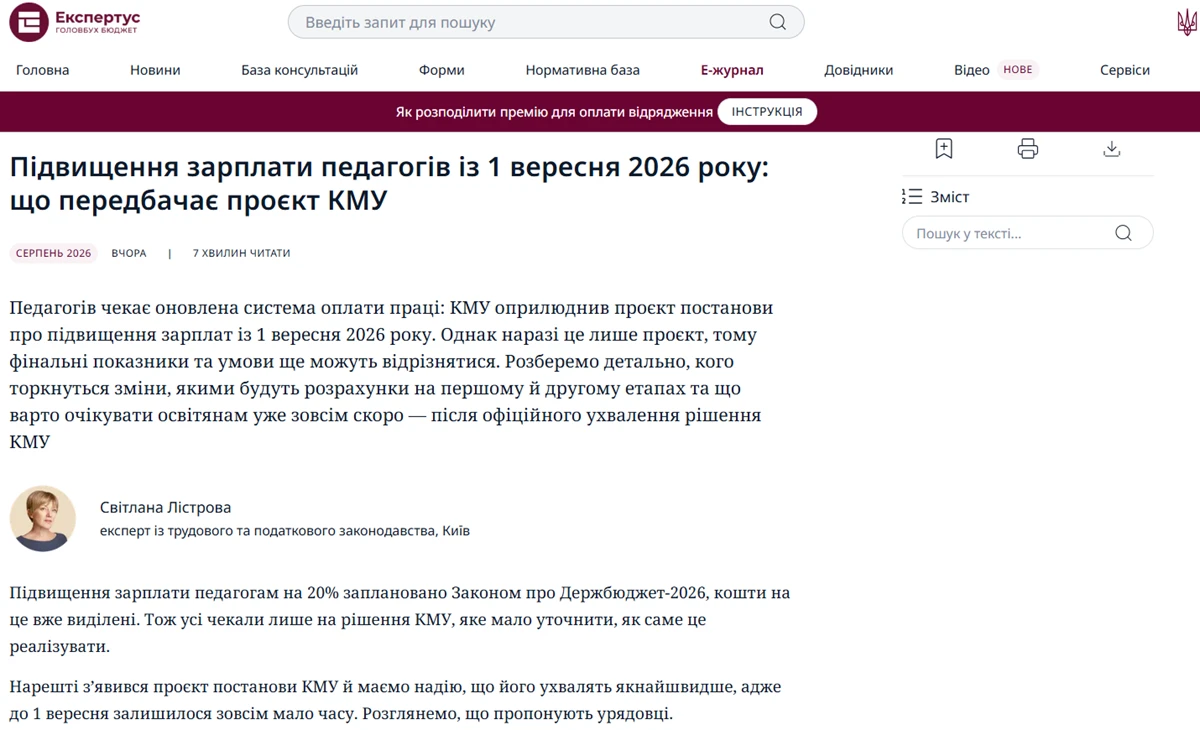The width and height of the screenshot is (1200, 730).
Task: Print the article using the printer icon
Action: coord(1027,149)
